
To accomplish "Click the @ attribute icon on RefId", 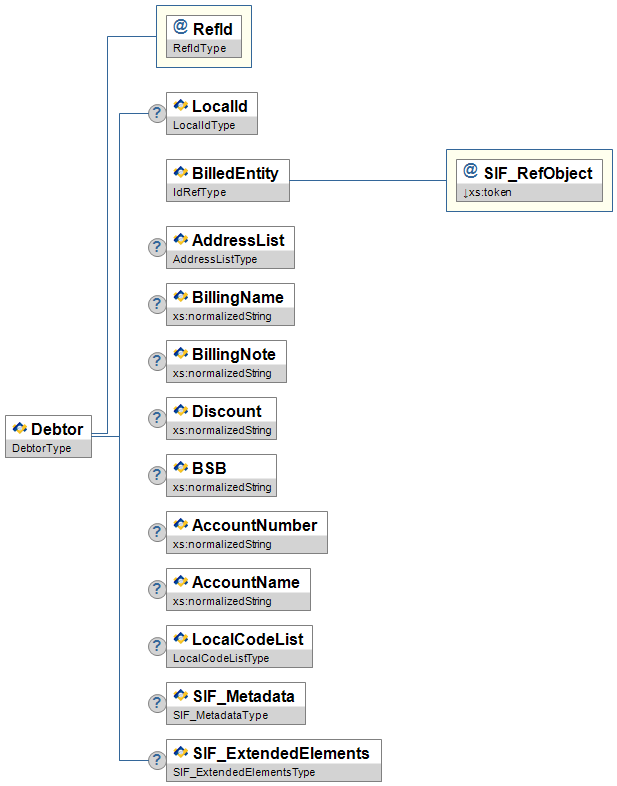I will pos(180,28).
